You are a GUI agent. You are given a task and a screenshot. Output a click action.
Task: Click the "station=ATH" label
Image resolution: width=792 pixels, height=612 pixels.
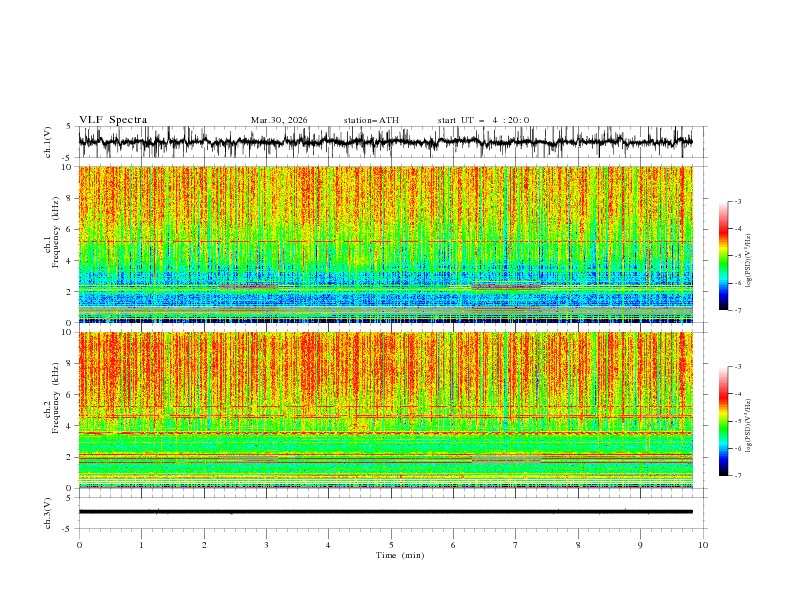(371, 120)
